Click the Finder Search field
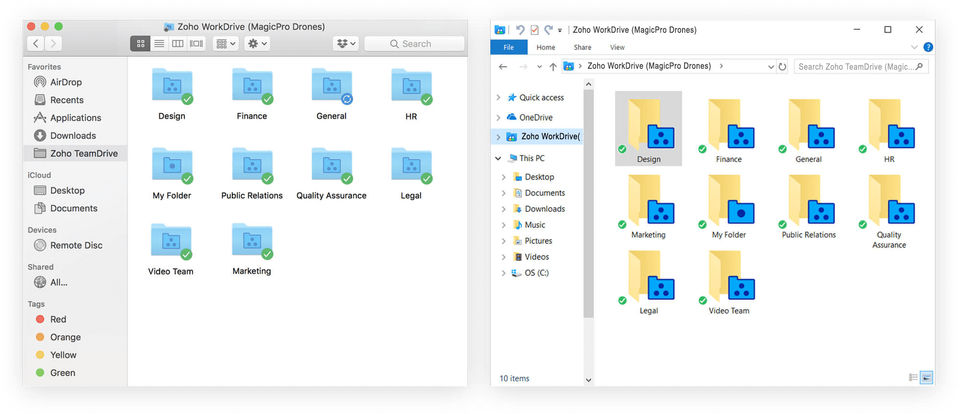This screenshot has height=414, width=960. tap(414, 43)
